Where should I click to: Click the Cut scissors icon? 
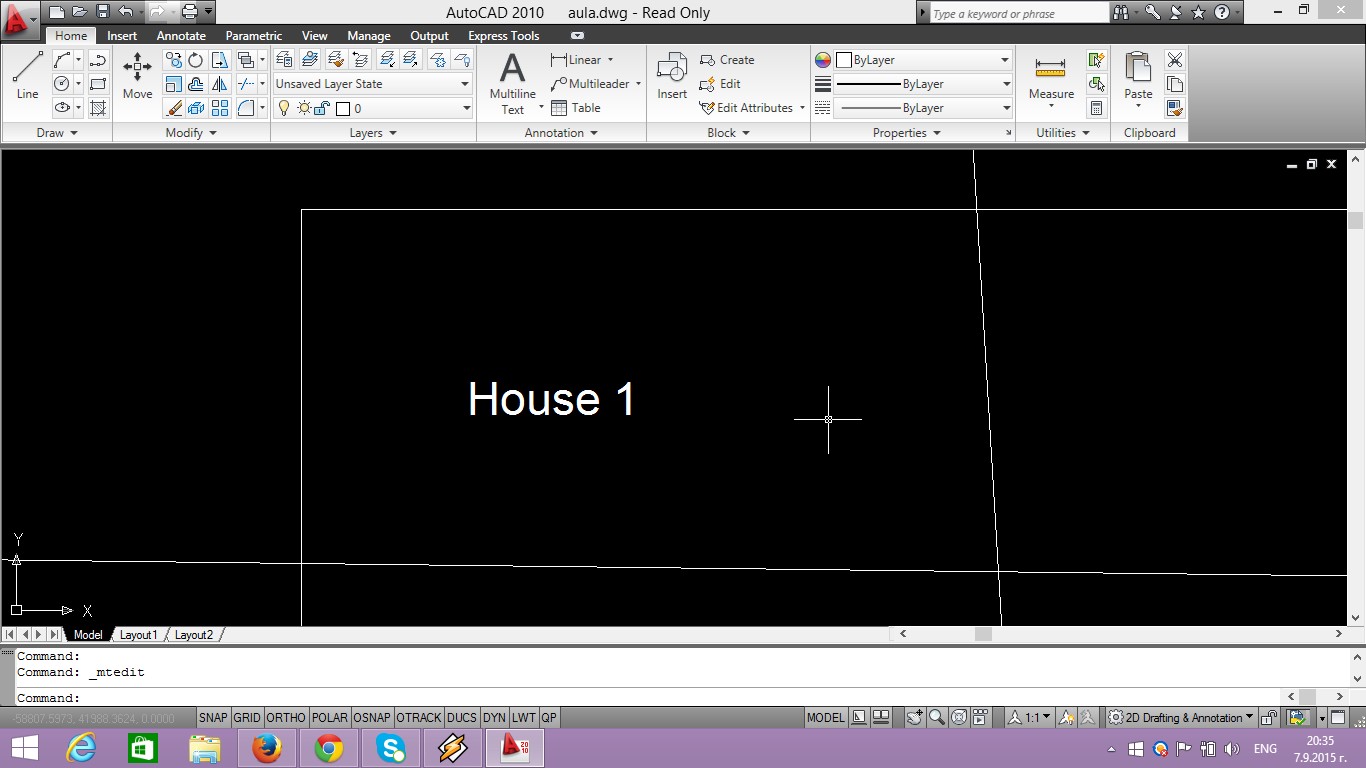1175,60
